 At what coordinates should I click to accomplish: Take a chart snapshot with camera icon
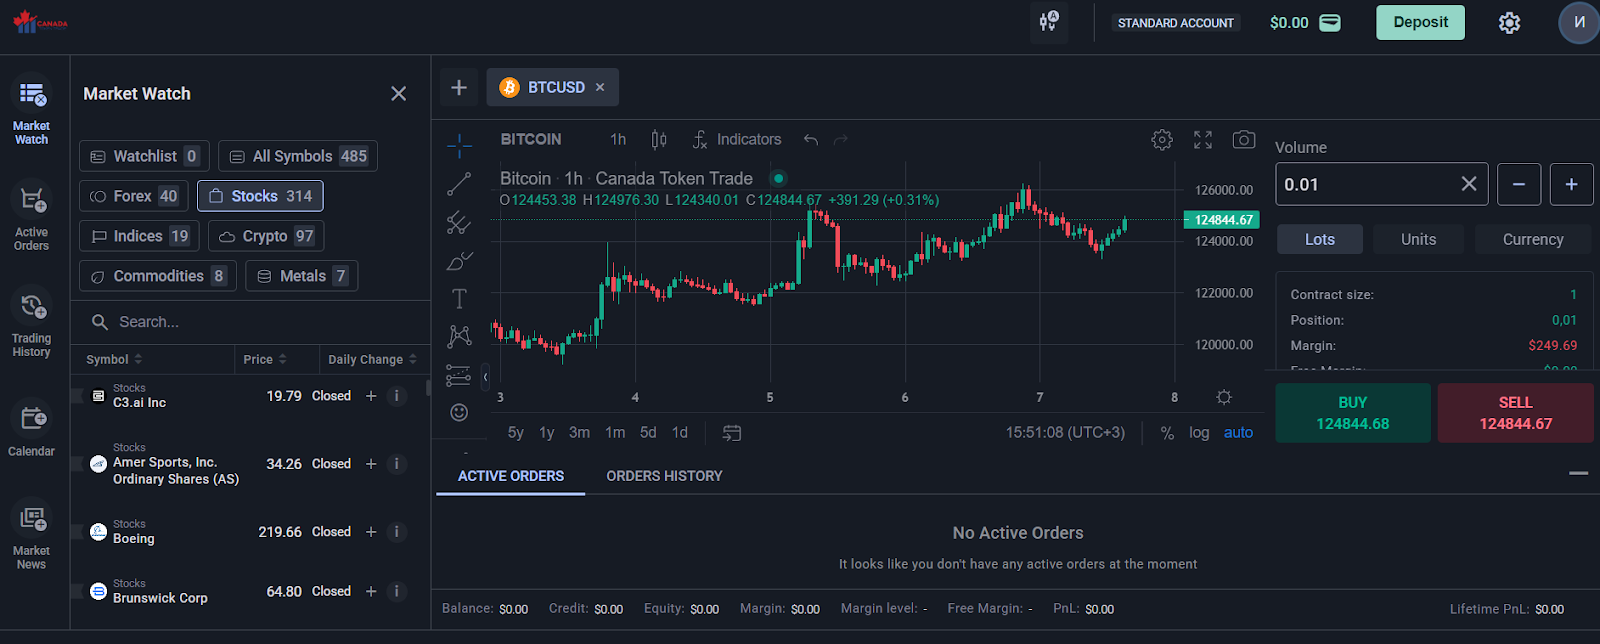click(x=1243, y=140)
